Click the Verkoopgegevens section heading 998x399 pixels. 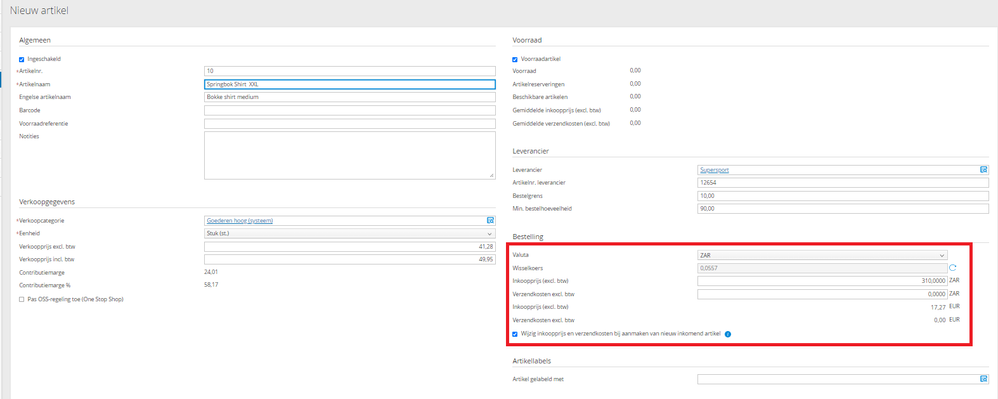click(47, 202)
